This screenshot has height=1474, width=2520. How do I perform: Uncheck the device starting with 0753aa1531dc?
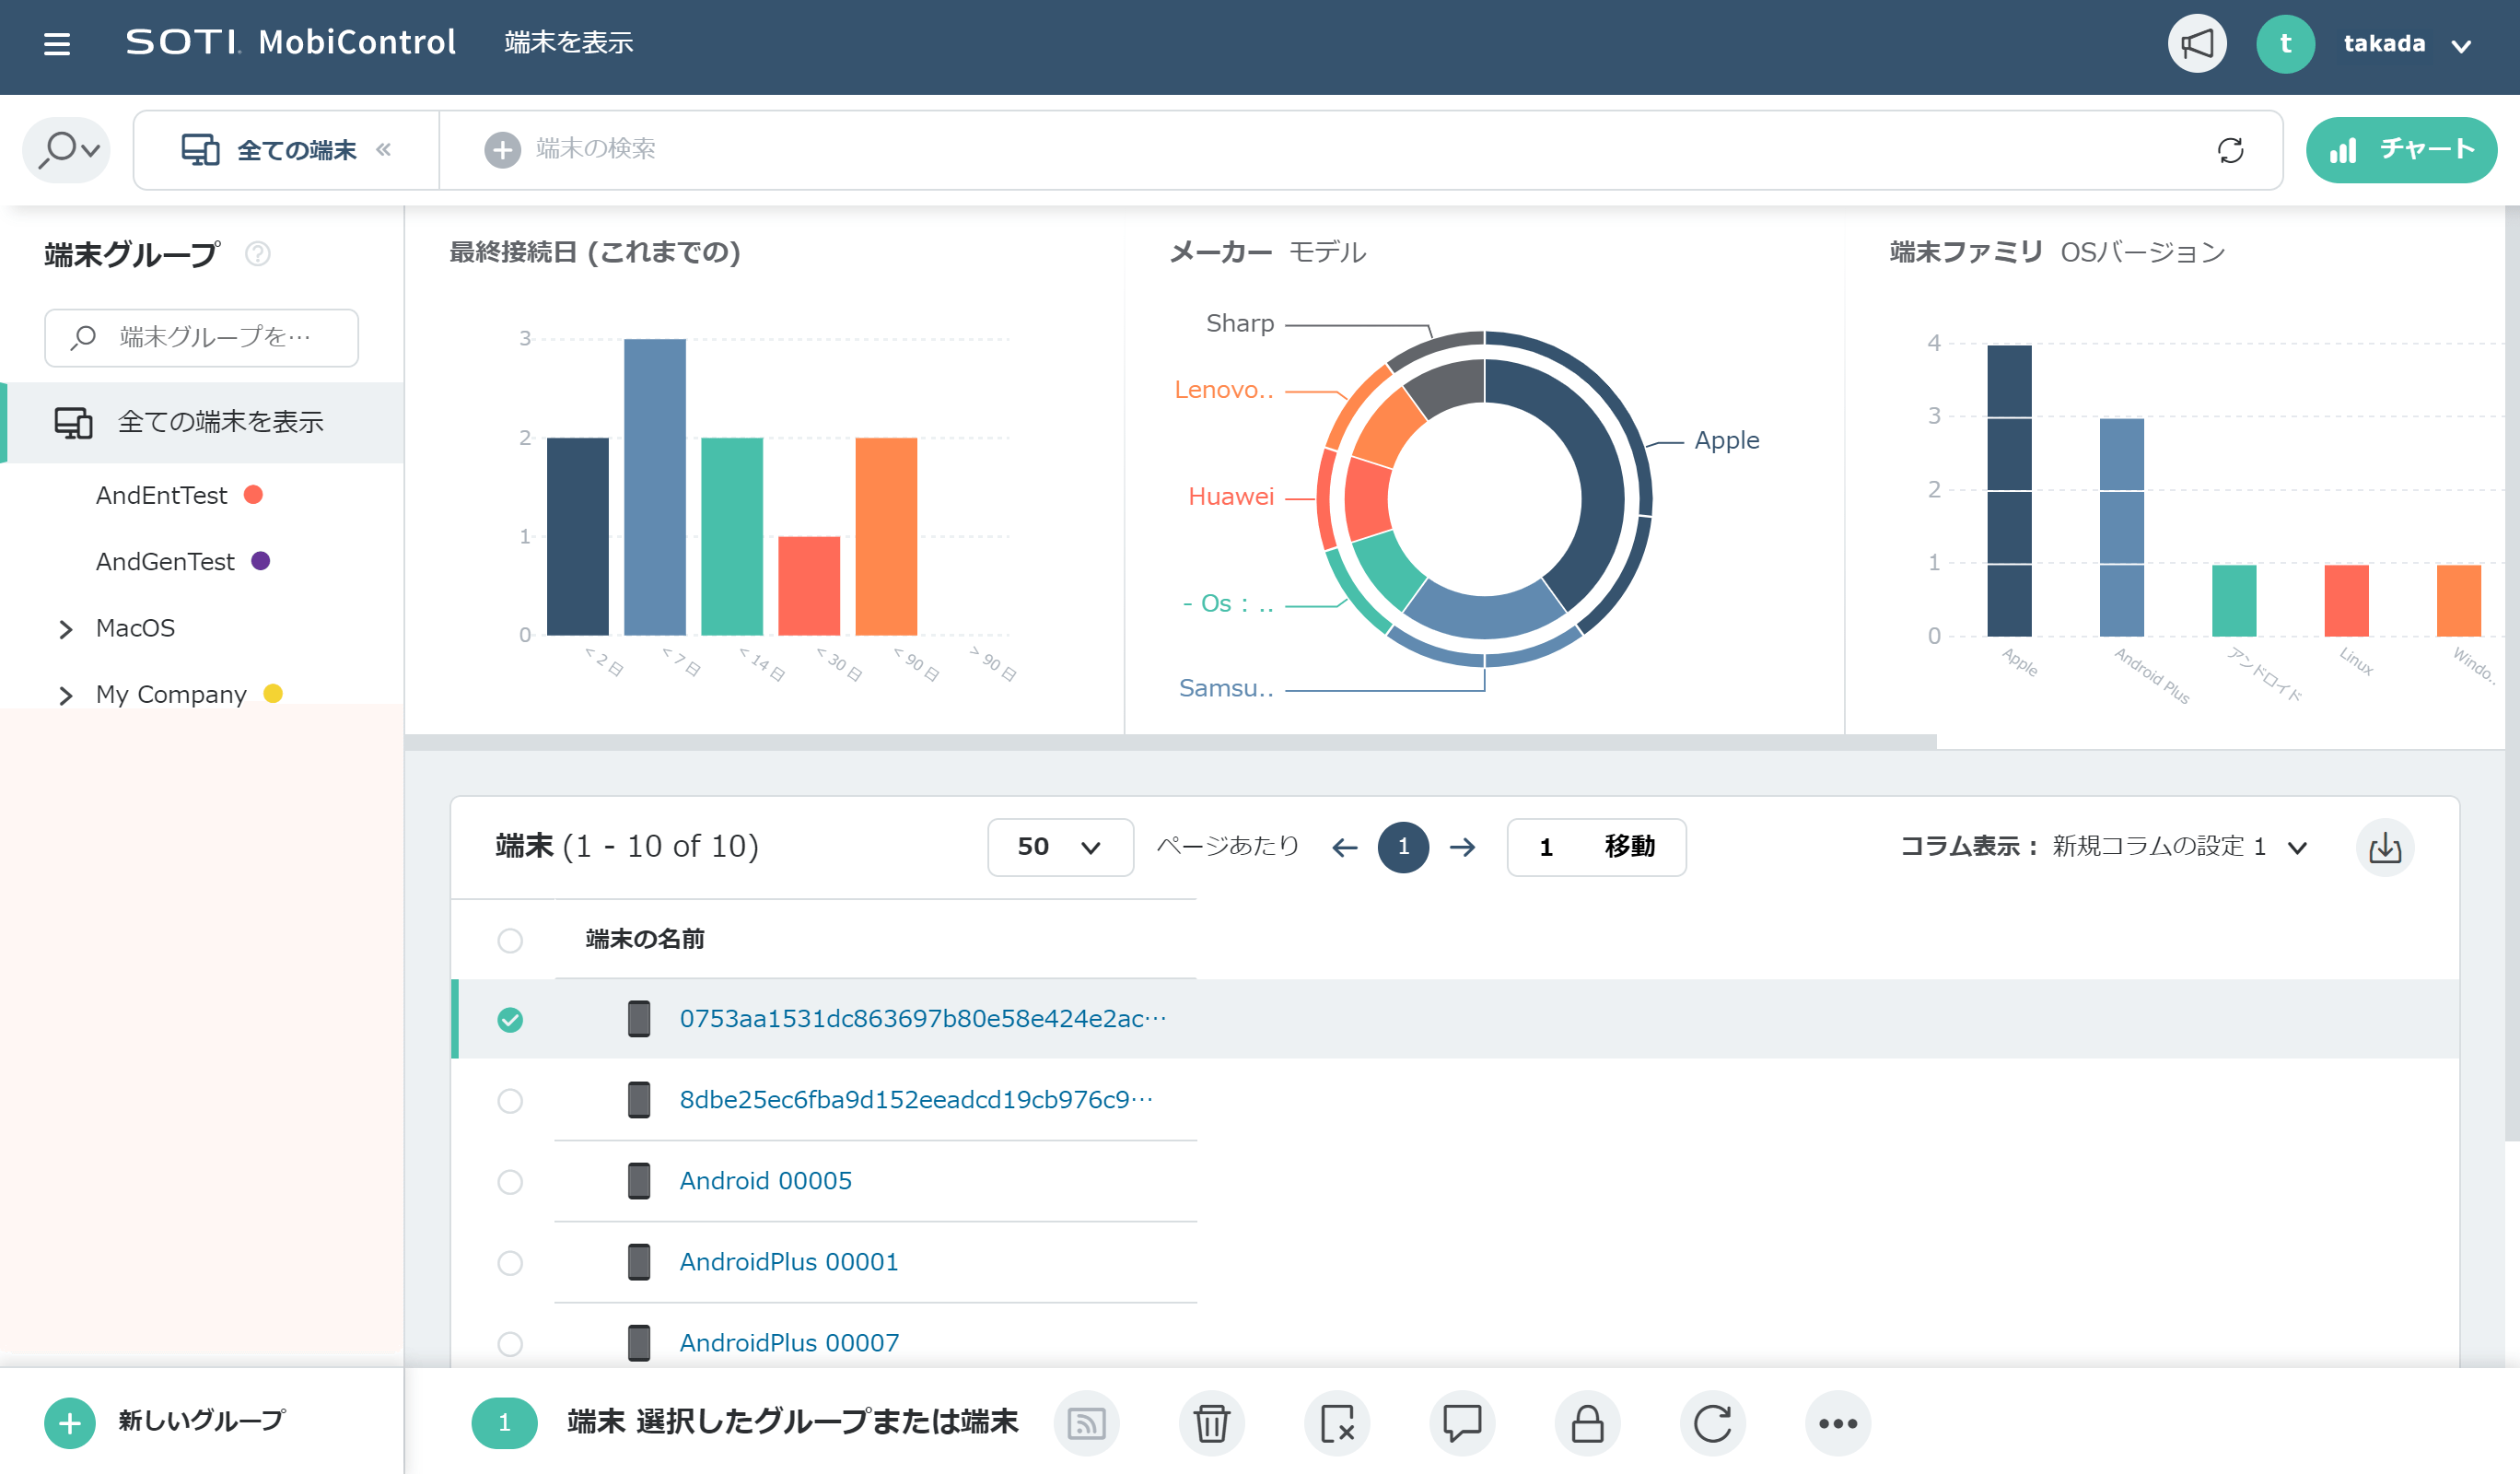coord(510,1020)
